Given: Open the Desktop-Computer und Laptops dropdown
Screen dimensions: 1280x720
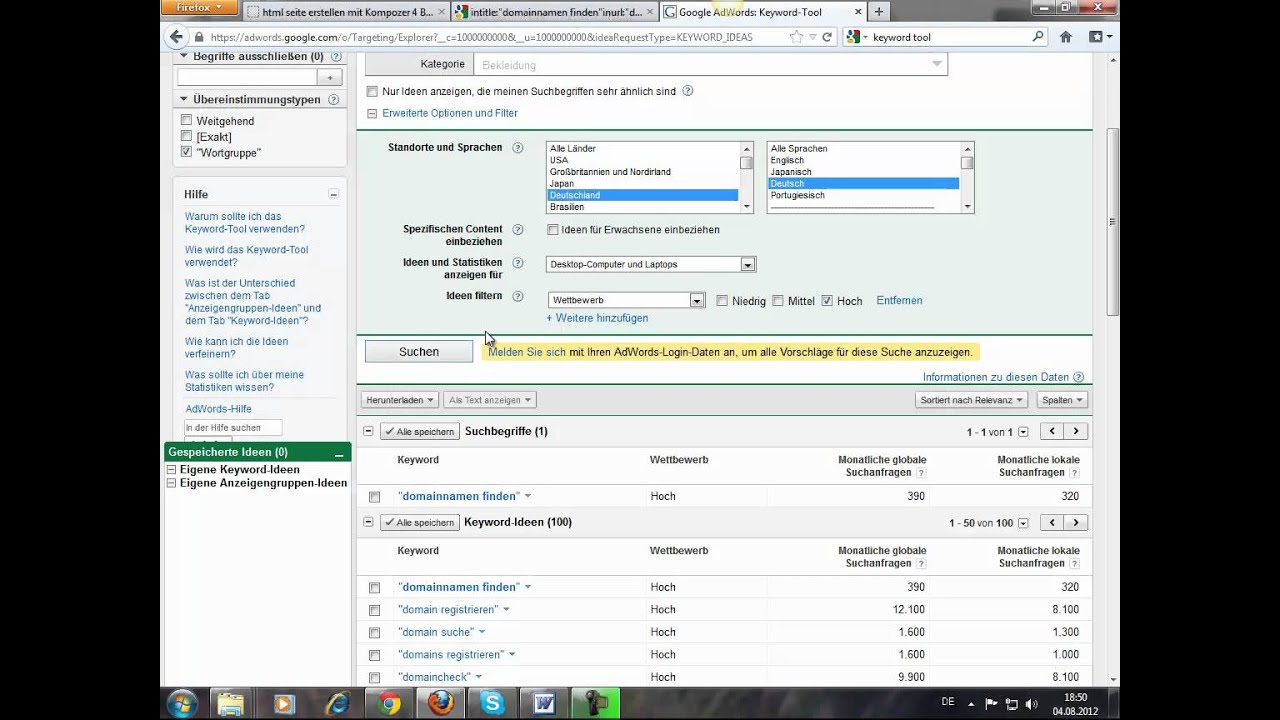Looking at the screenshot, I should click(651, 265).
